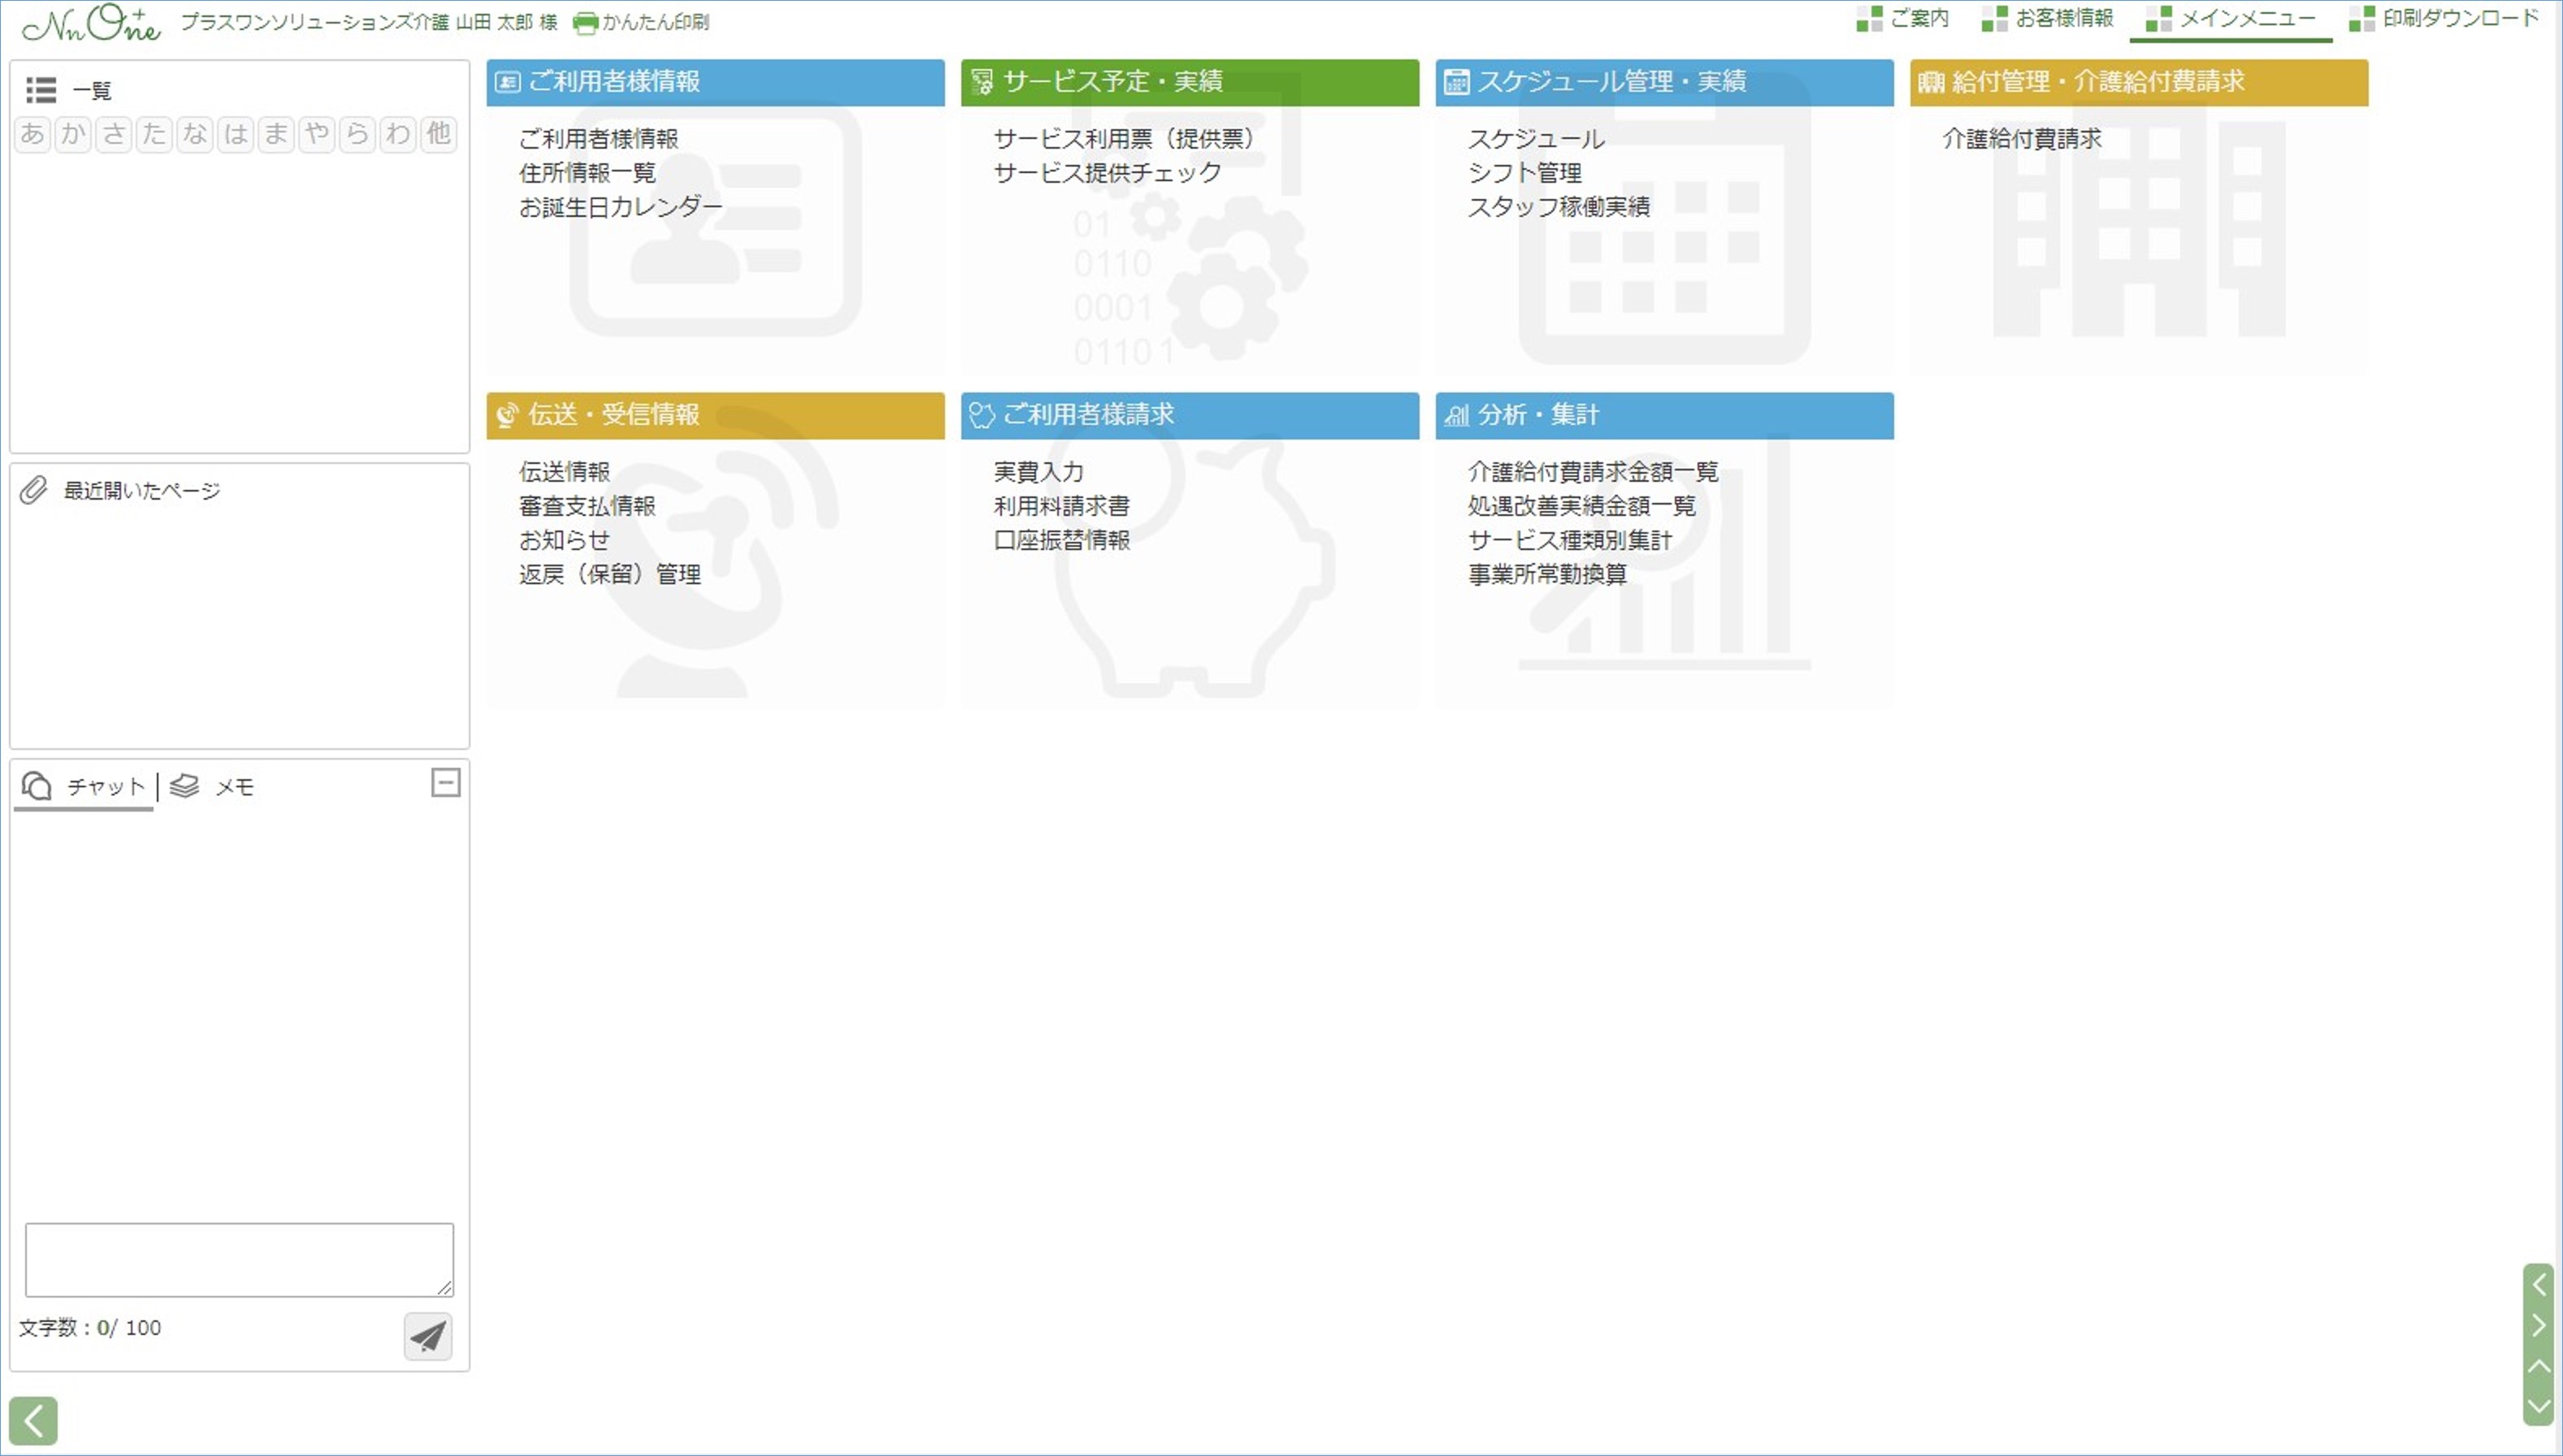The height and width of the screenshot is (1456, 2563).
Task: Open the スケジュール link
Action: (1535, 139)
